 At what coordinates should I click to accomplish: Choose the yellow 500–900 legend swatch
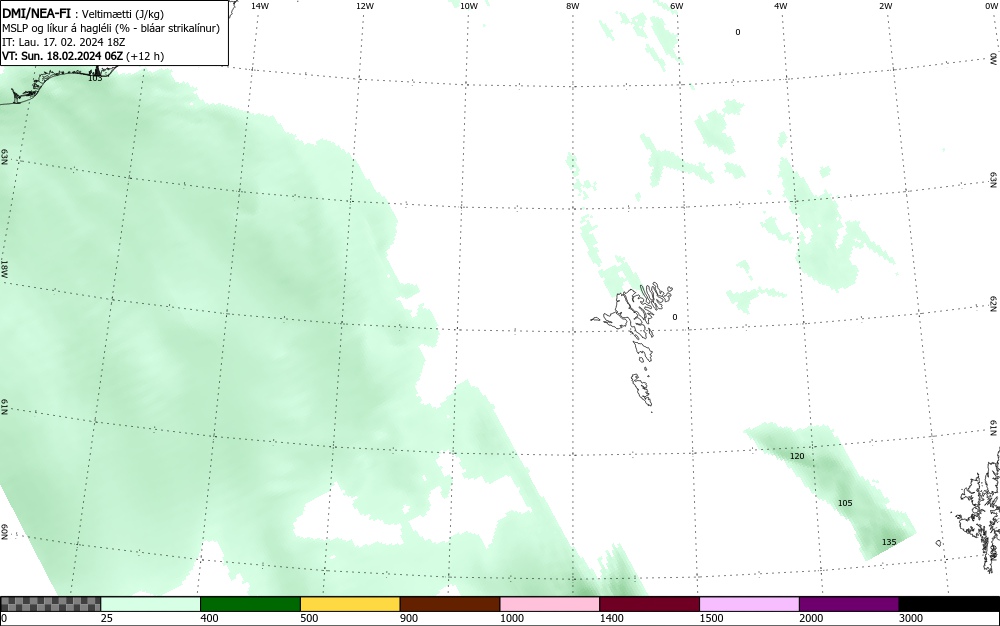tap(350, 604)
